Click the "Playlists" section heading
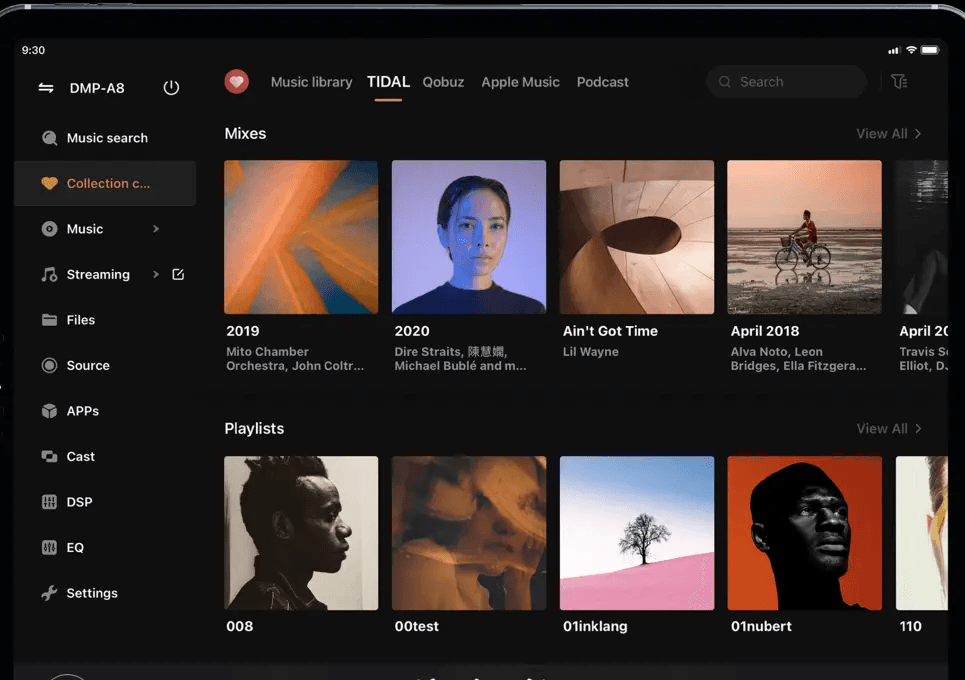This screenshot has width=965, height=680. coord(254,428)
